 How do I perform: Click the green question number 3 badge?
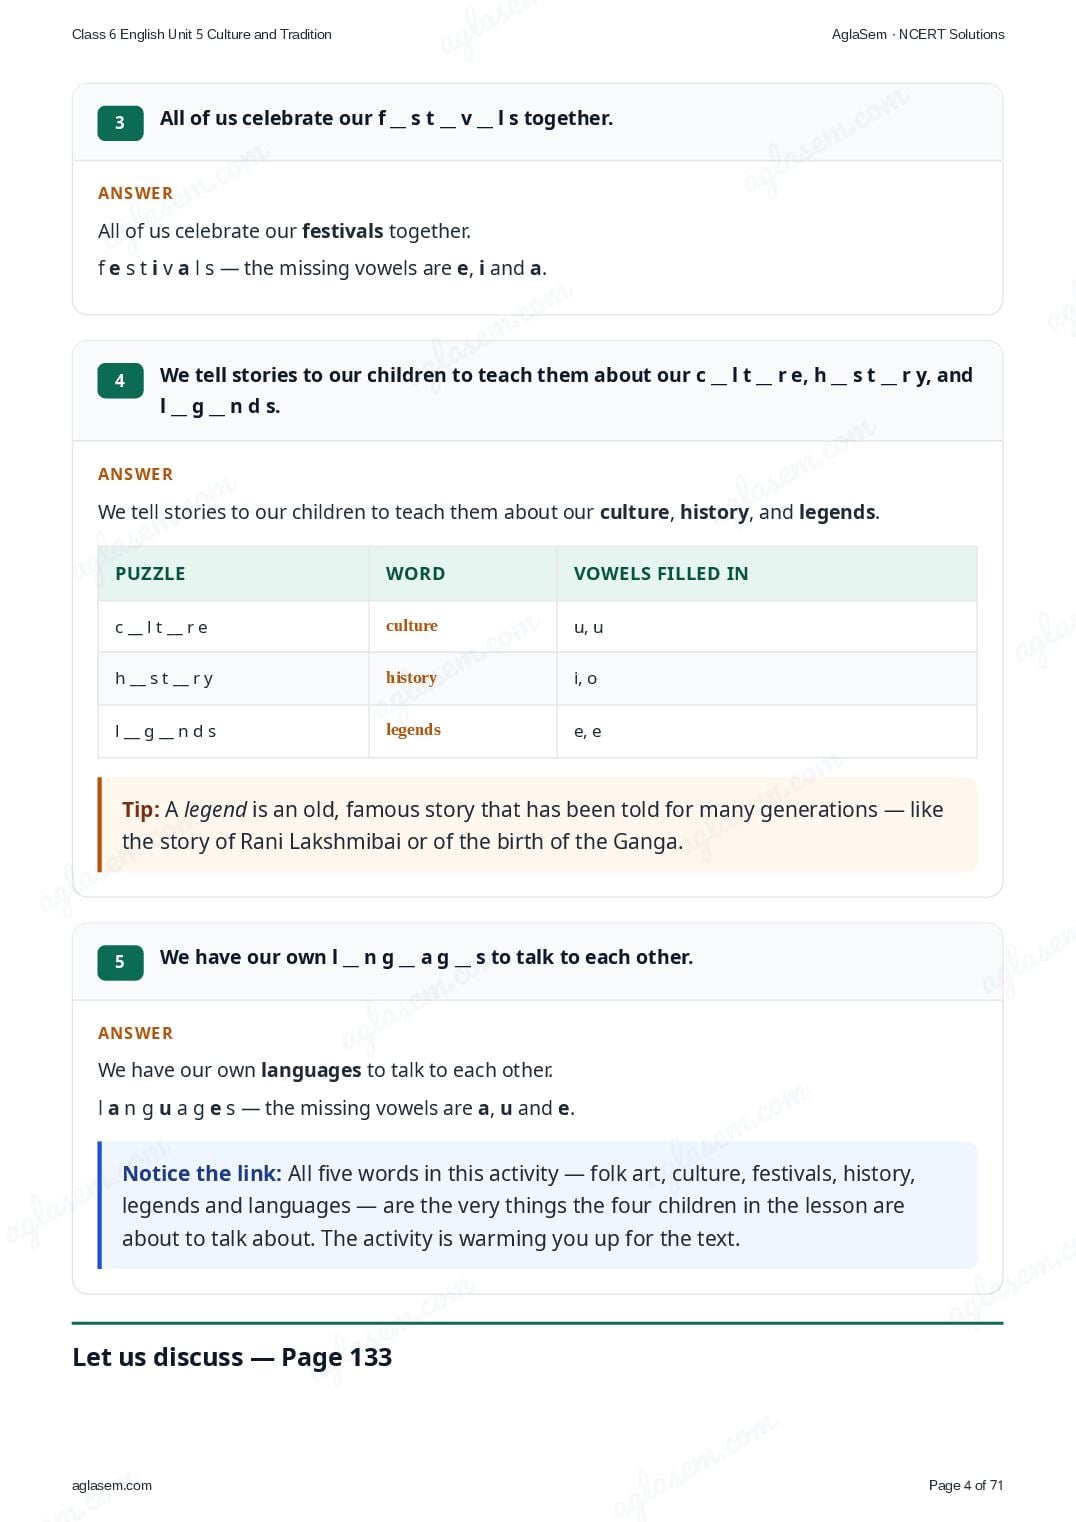pos(120,123)
